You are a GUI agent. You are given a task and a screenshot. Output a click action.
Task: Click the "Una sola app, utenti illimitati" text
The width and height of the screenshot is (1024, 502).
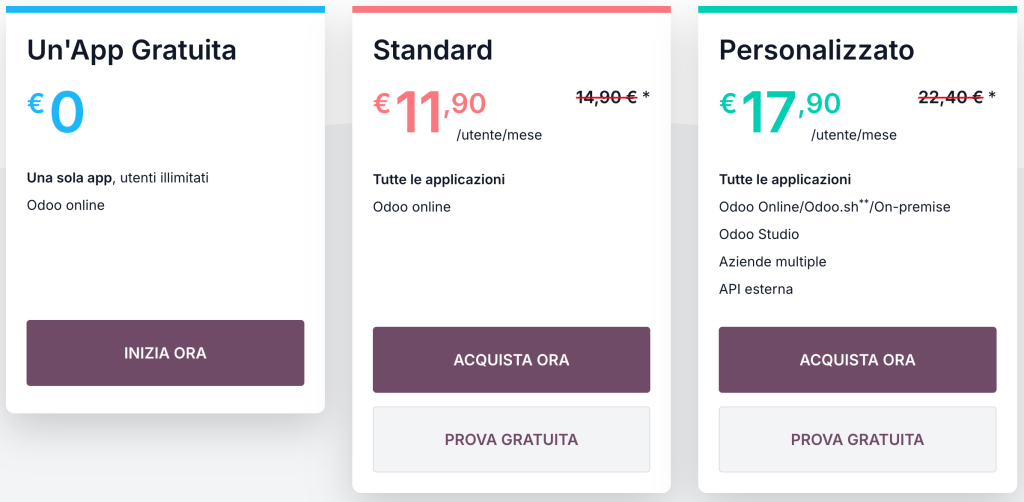coord(118,178)
